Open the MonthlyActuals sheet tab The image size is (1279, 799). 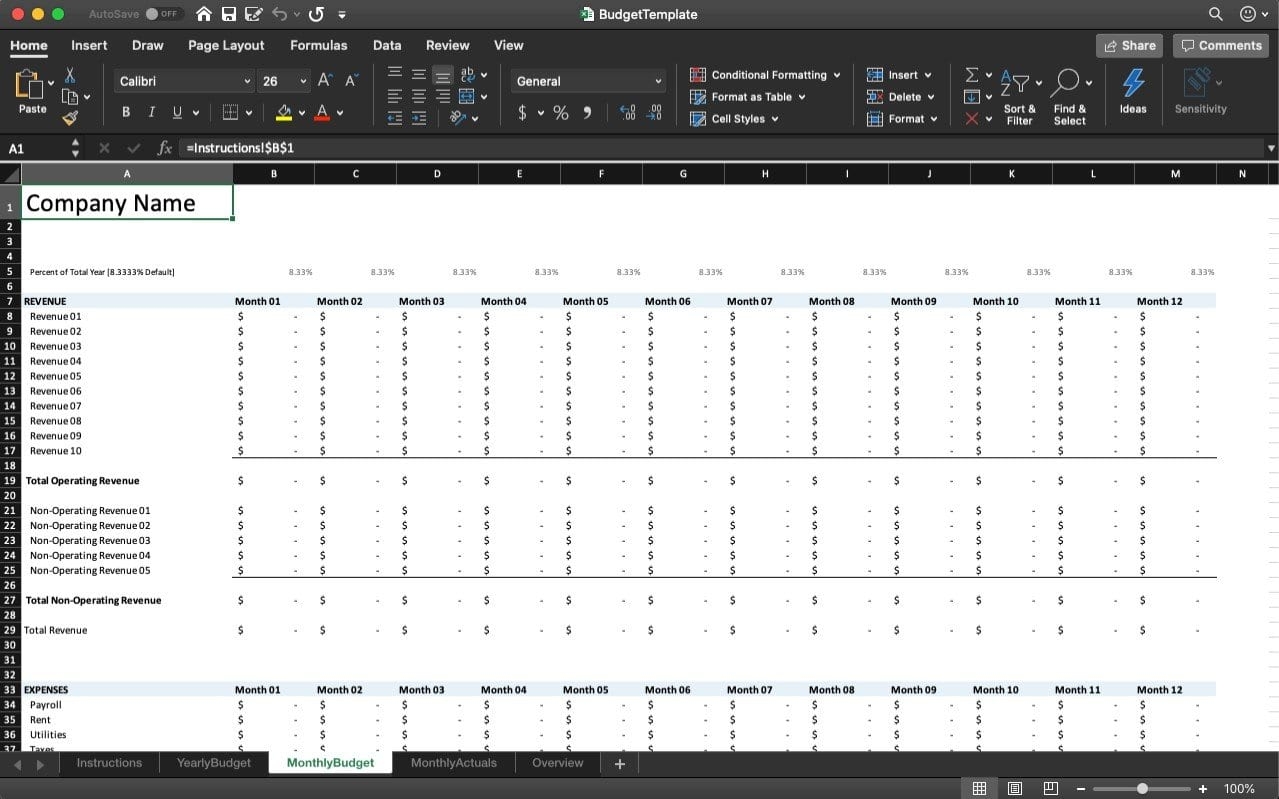pos(452,762)
